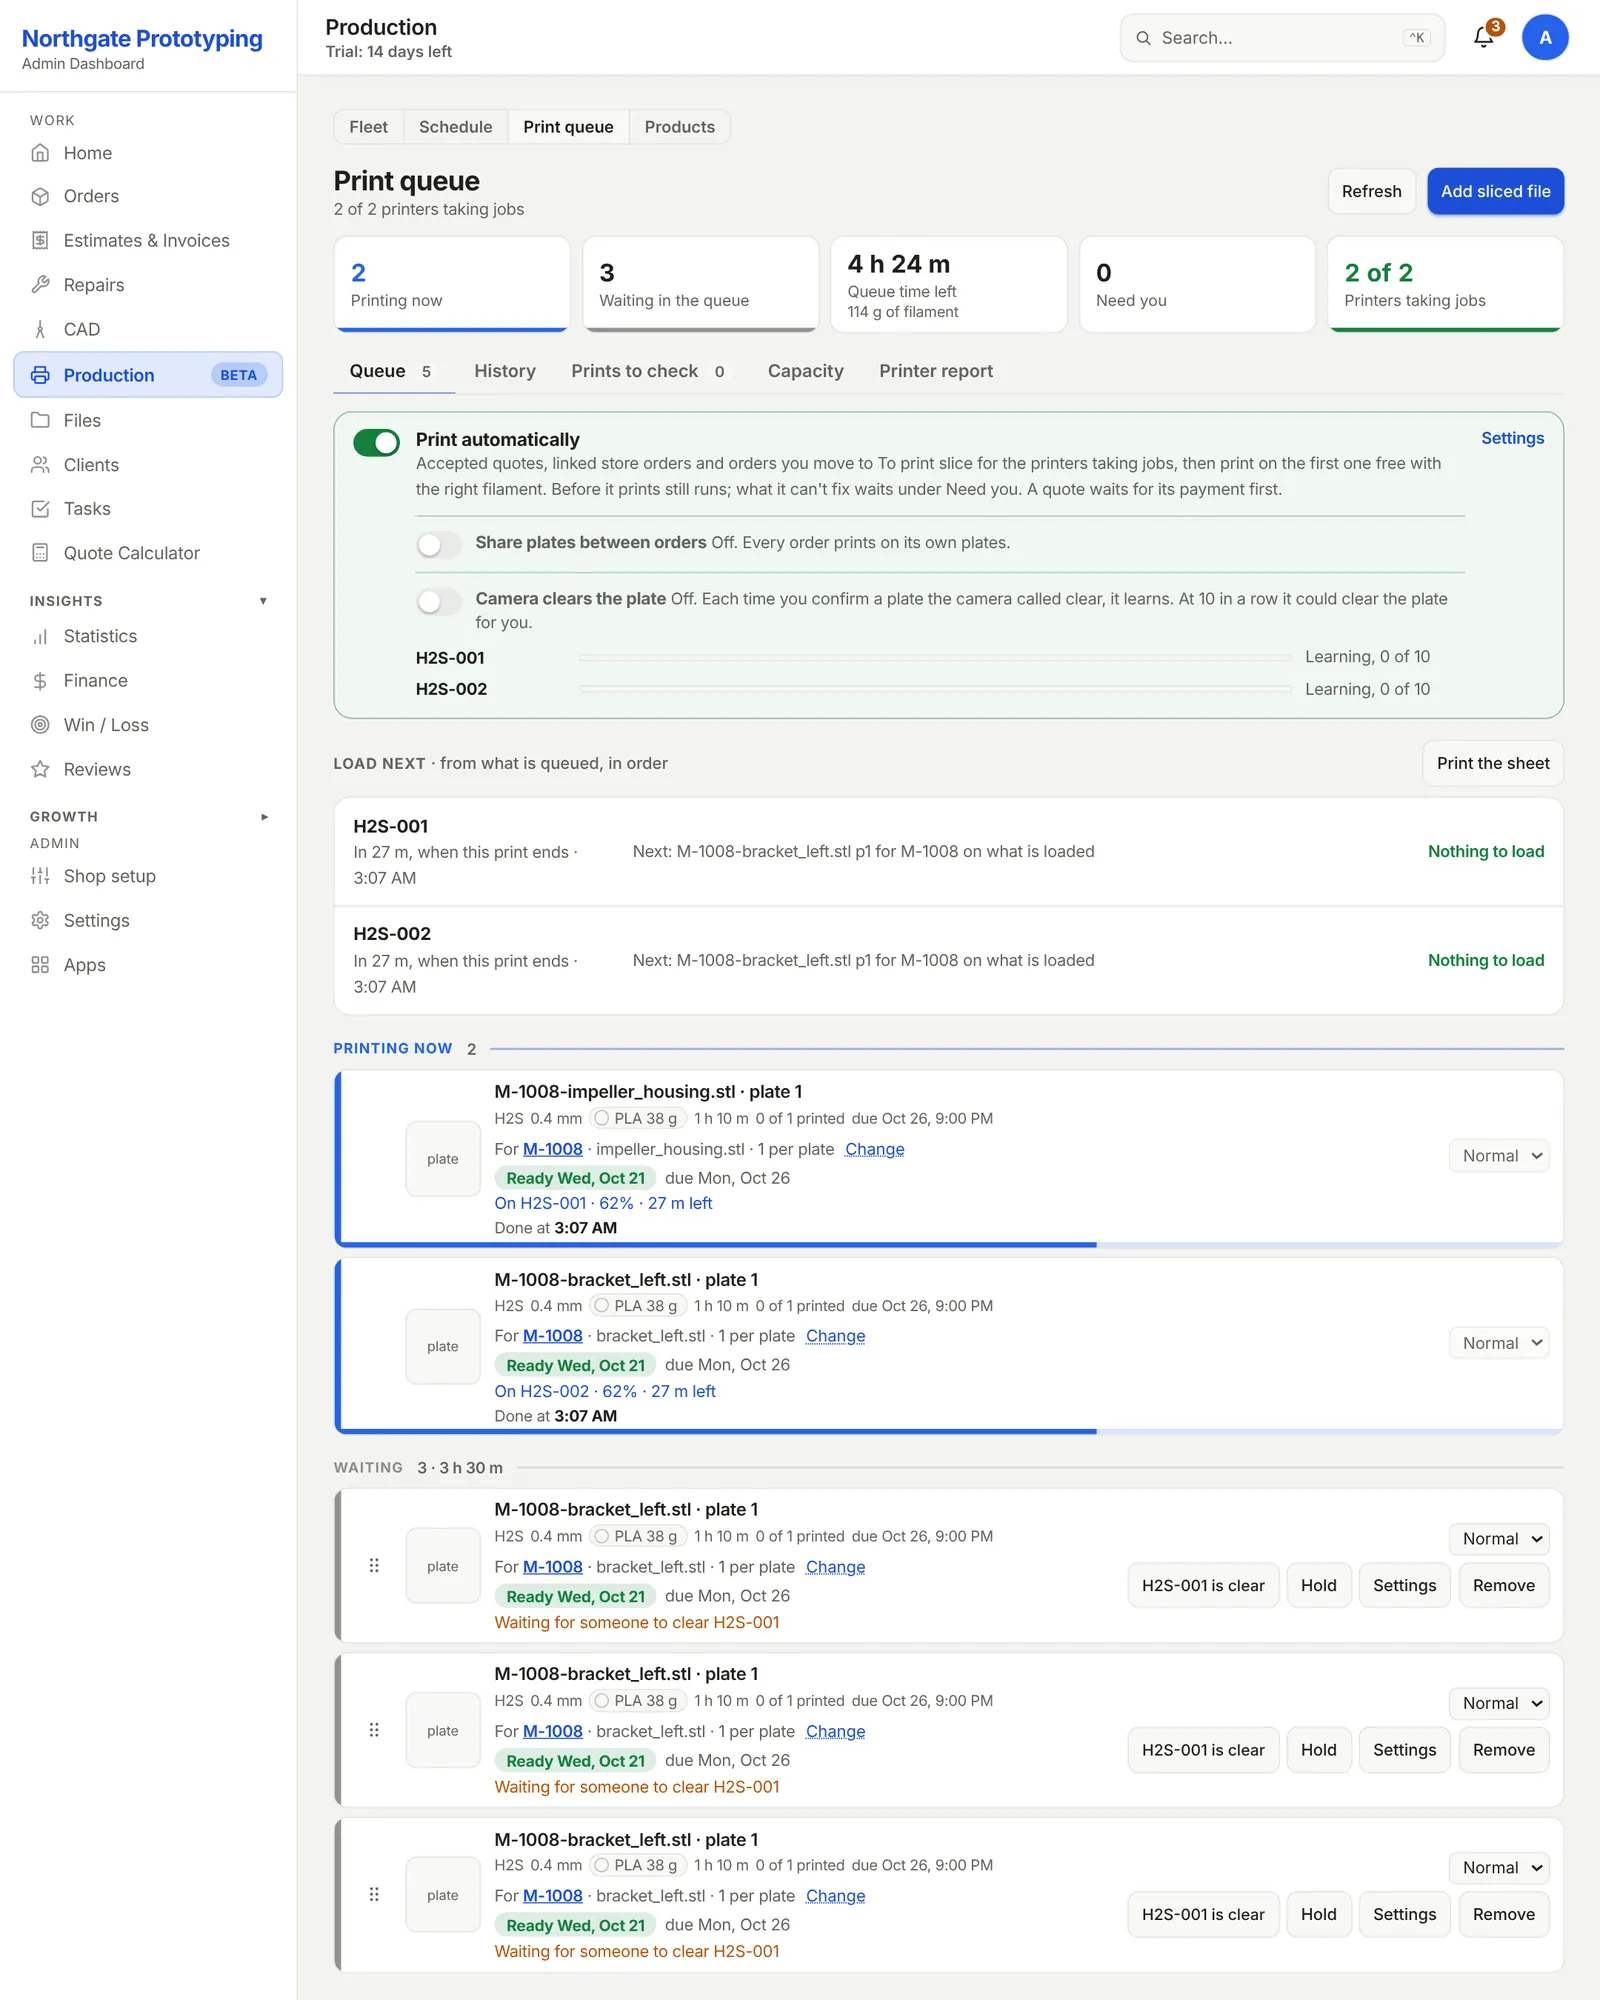Open Normal dropdown for bracket_left on H2S-002

point(1499,1343)
